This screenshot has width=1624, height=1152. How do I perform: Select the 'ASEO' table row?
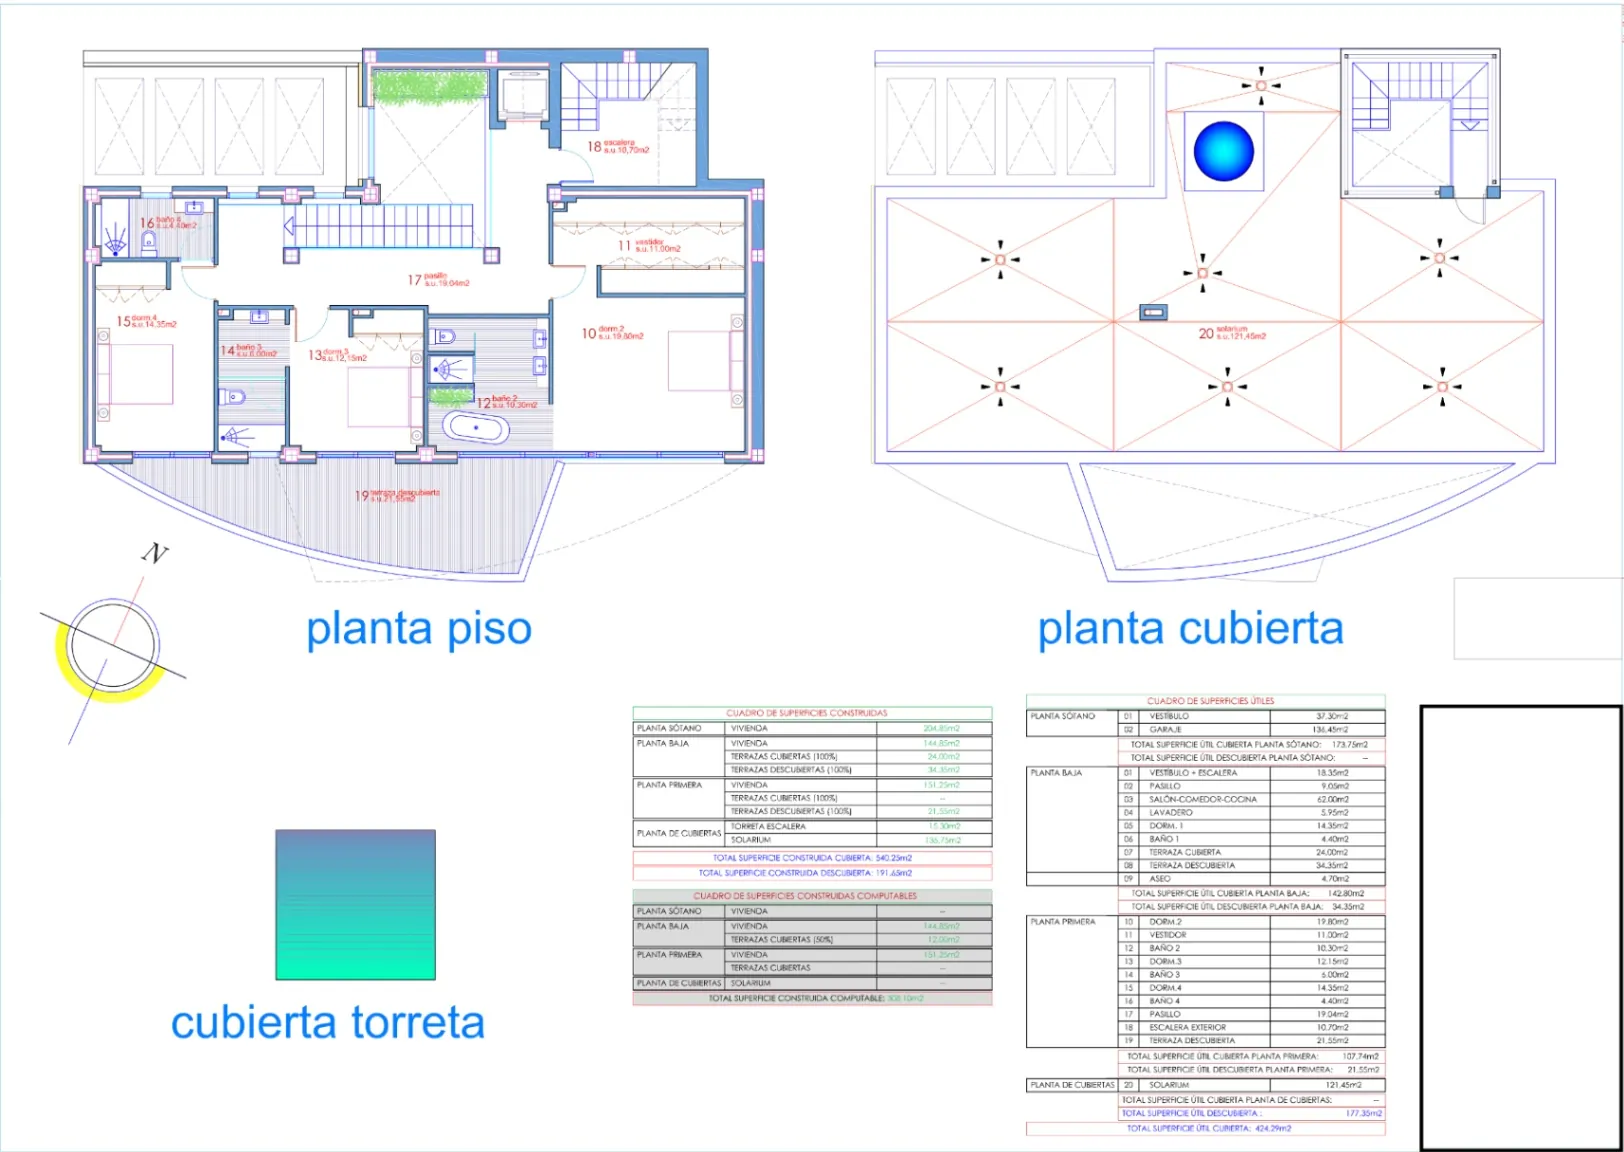tap(1251, 879)
